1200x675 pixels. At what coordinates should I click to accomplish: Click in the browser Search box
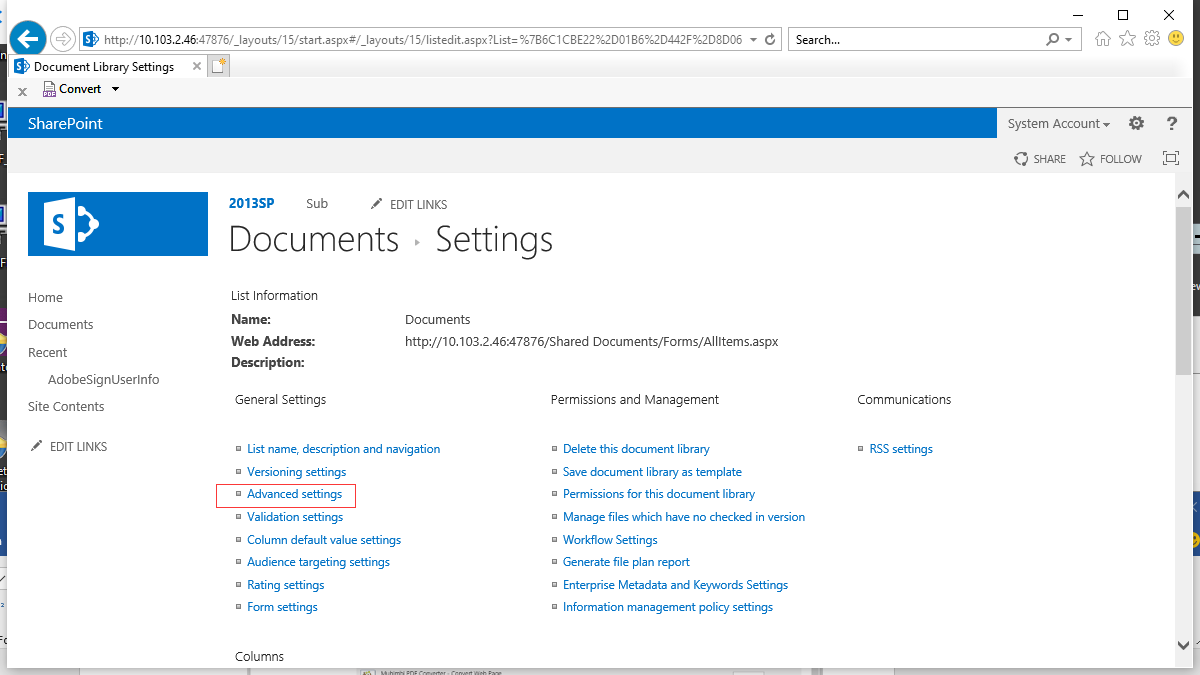pos(915,40)
